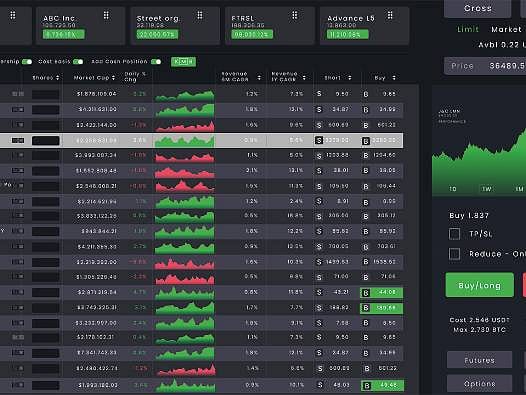Sort by Revenue 1Y CAGR column arrows
This screenshot has width=526, height=395.
(304, 78)
